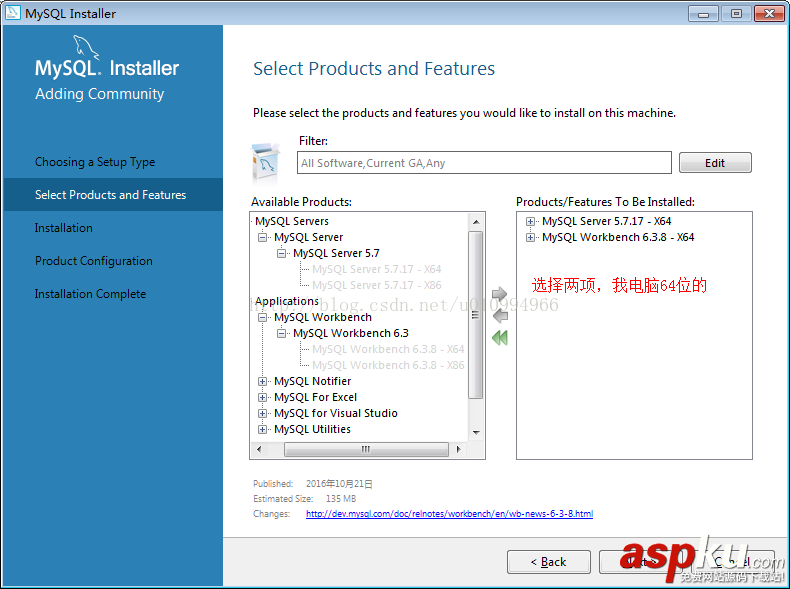Click the Filter text field
Image resolution: width=790 pixels, height=589 pixels.
click(484, 163)
